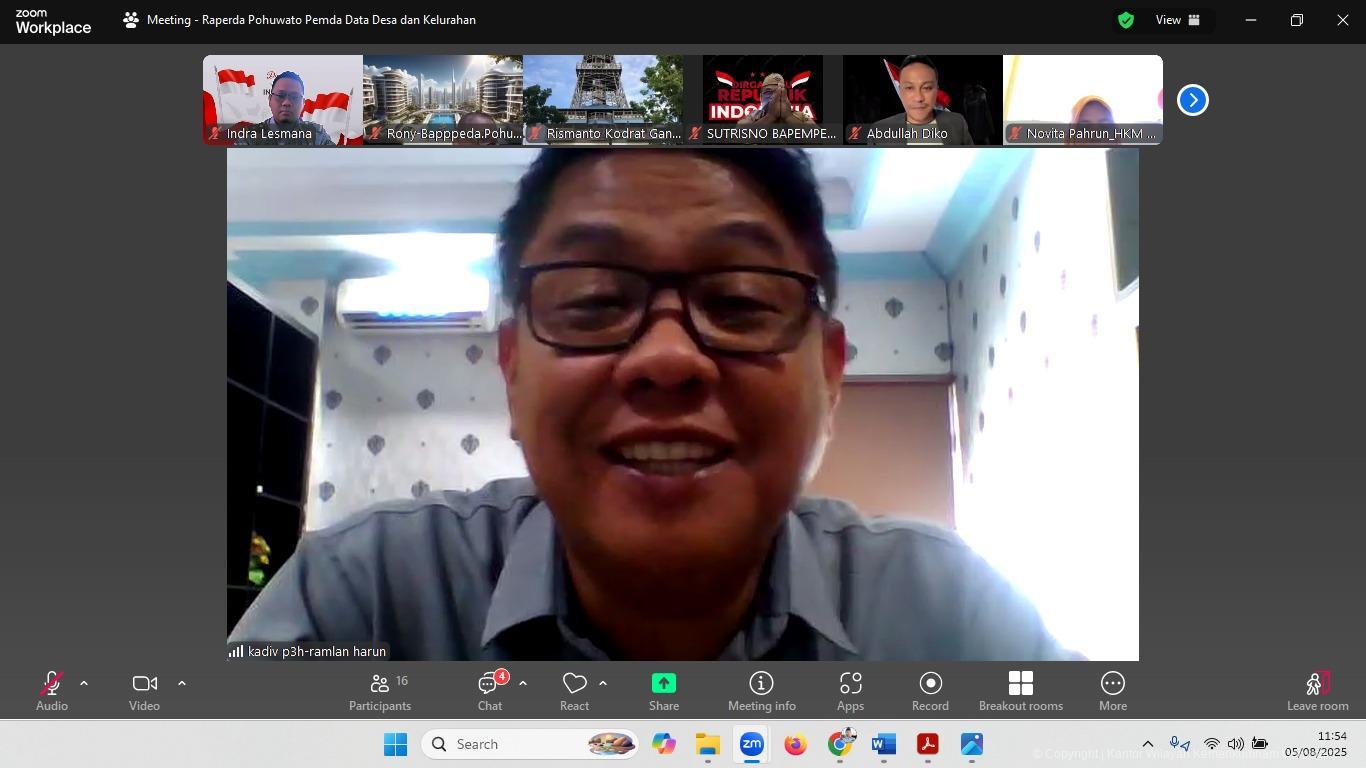Expand reactions options arrow

[603, 684]
